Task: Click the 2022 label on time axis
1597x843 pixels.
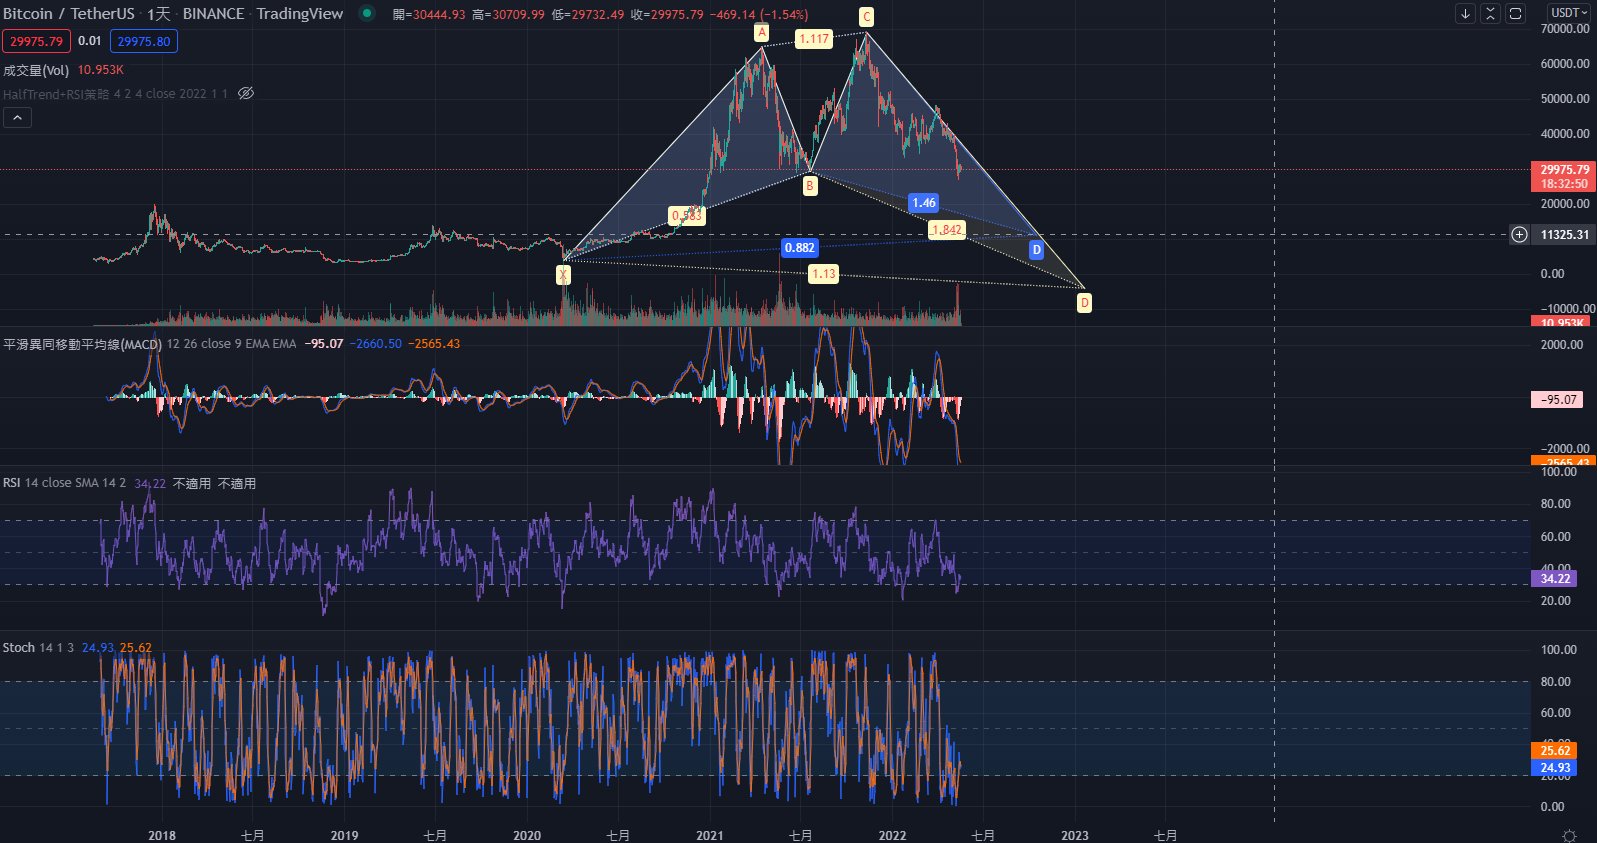Action: coord(892,836)
